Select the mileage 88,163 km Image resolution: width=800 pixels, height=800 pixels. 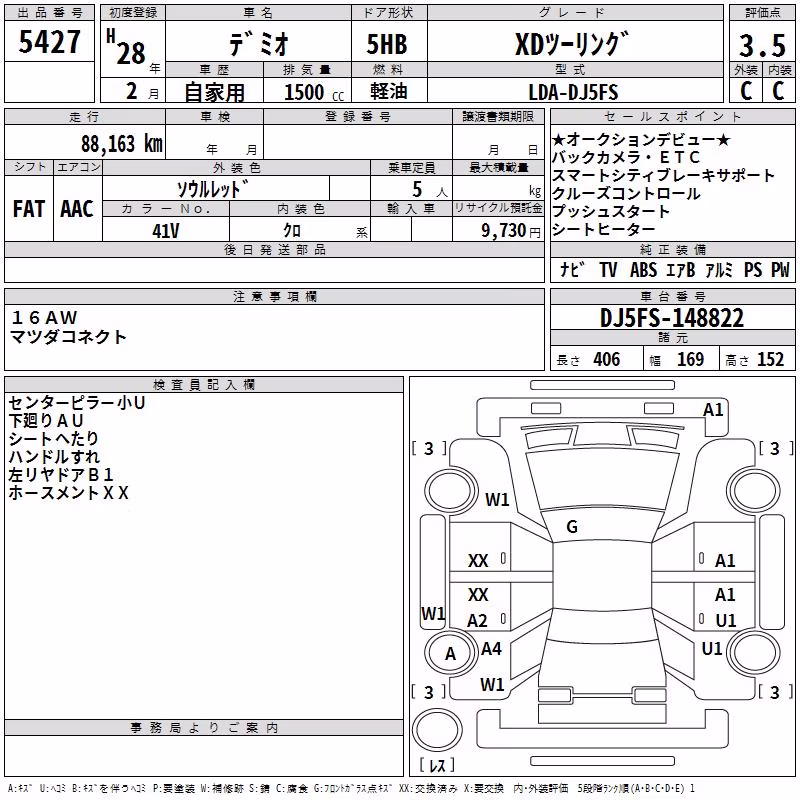(122, 144)
